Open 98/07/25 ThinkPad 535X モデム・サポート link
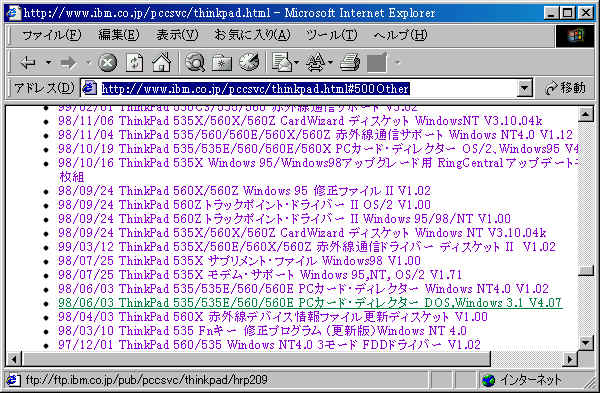The image size is (600, 393). (x=260, y=275)
